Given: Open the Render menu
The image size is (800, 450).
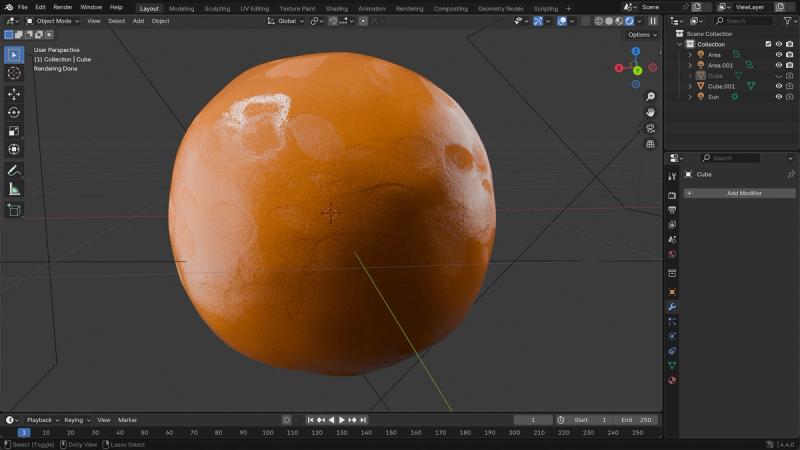Looking at the screenshot, I should point(63,7).
